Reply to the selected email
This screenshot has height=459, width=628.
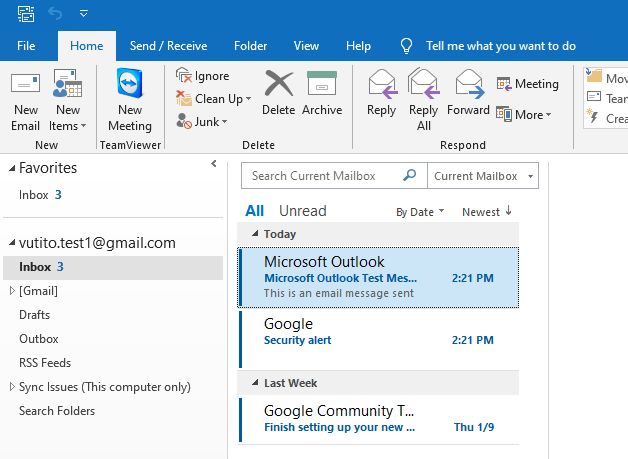(381, 93)
